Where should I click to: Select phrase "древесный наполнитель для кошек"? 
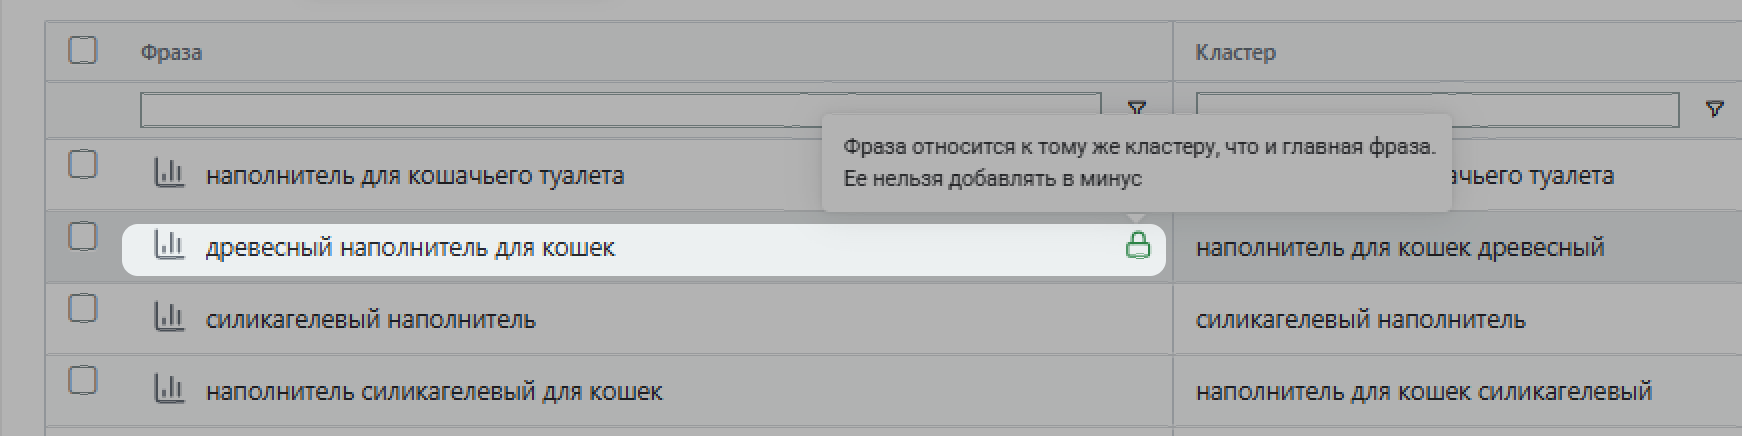[x=410, y=248]
